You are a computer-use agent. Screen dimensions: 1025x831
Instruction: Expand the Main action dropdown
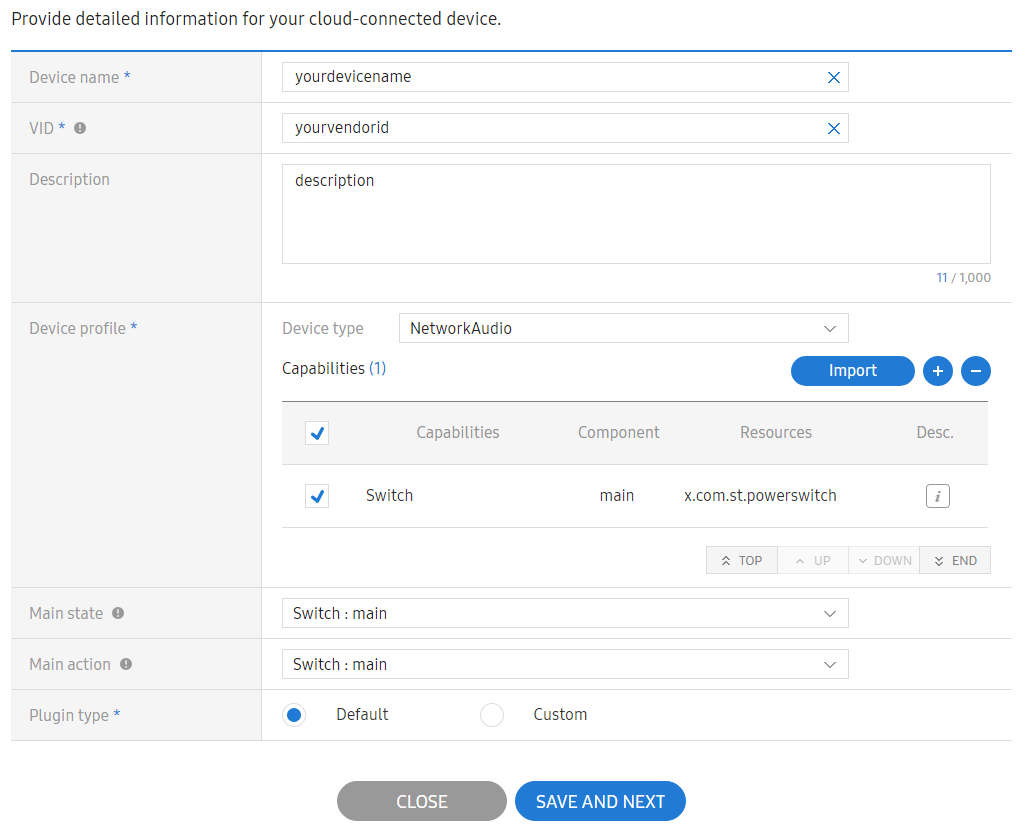click(565, 664)
